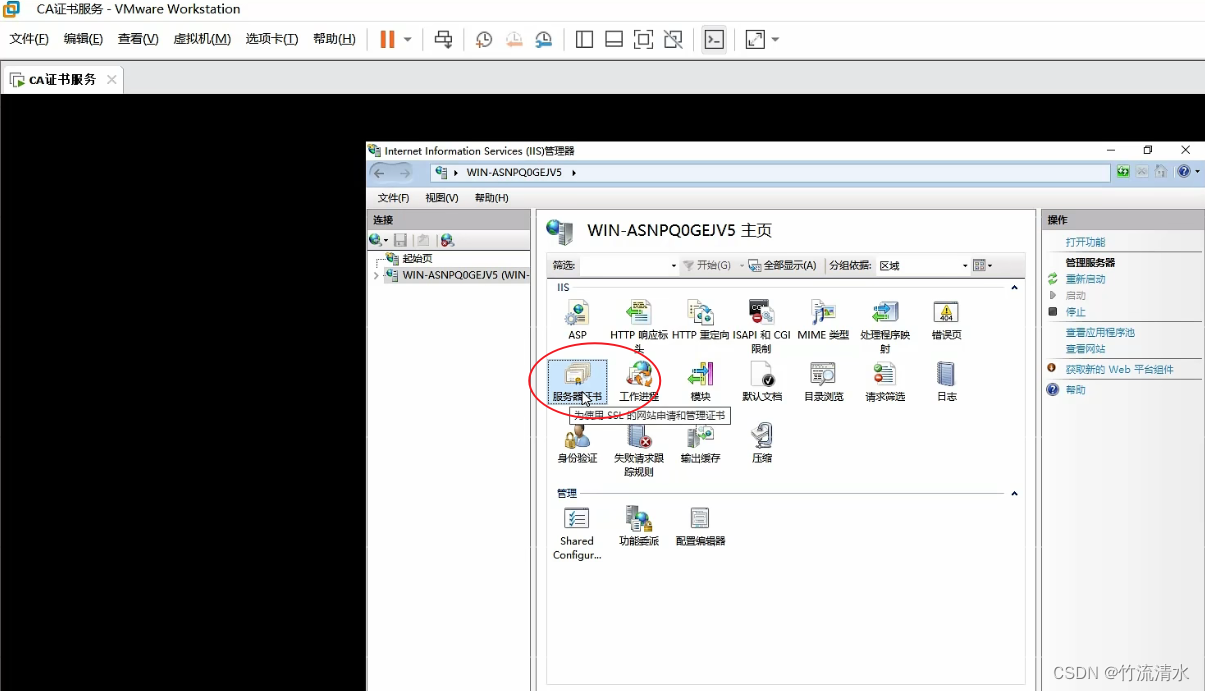Open the 失败请求跟踪规则 icon
This screenshot has height=691, width=1205.
click(638, 436)
